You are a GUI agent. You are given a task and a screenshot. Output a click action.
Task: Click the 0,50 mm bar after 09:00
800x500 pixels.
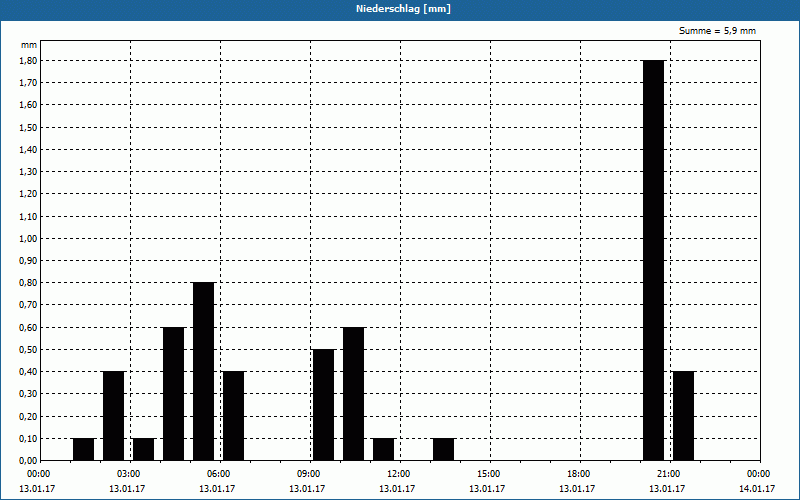(323, 405)
